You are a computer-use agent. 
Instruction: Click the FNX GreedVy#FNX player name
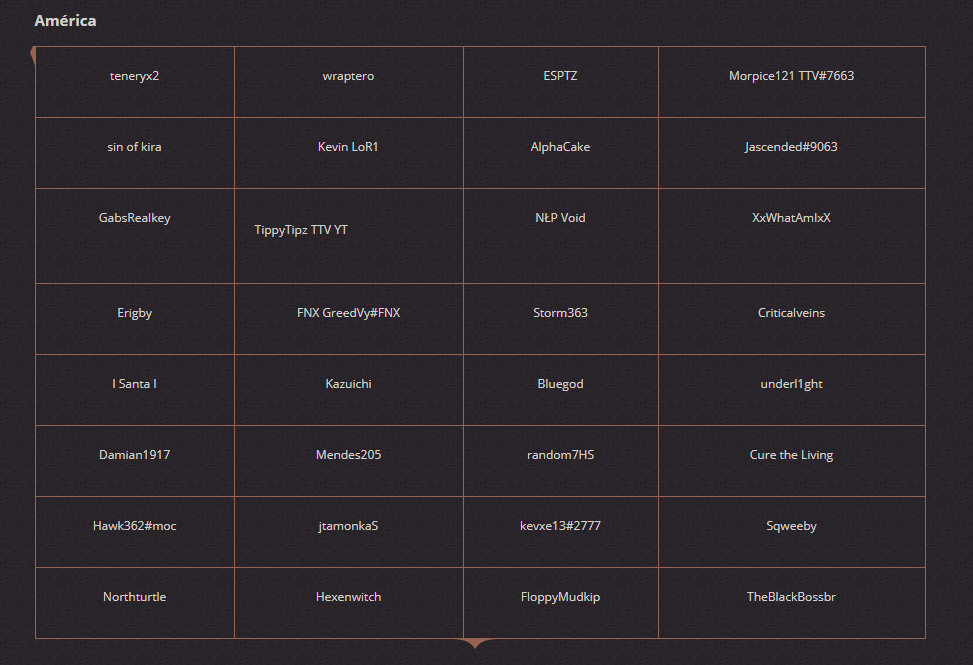[349, 313]
